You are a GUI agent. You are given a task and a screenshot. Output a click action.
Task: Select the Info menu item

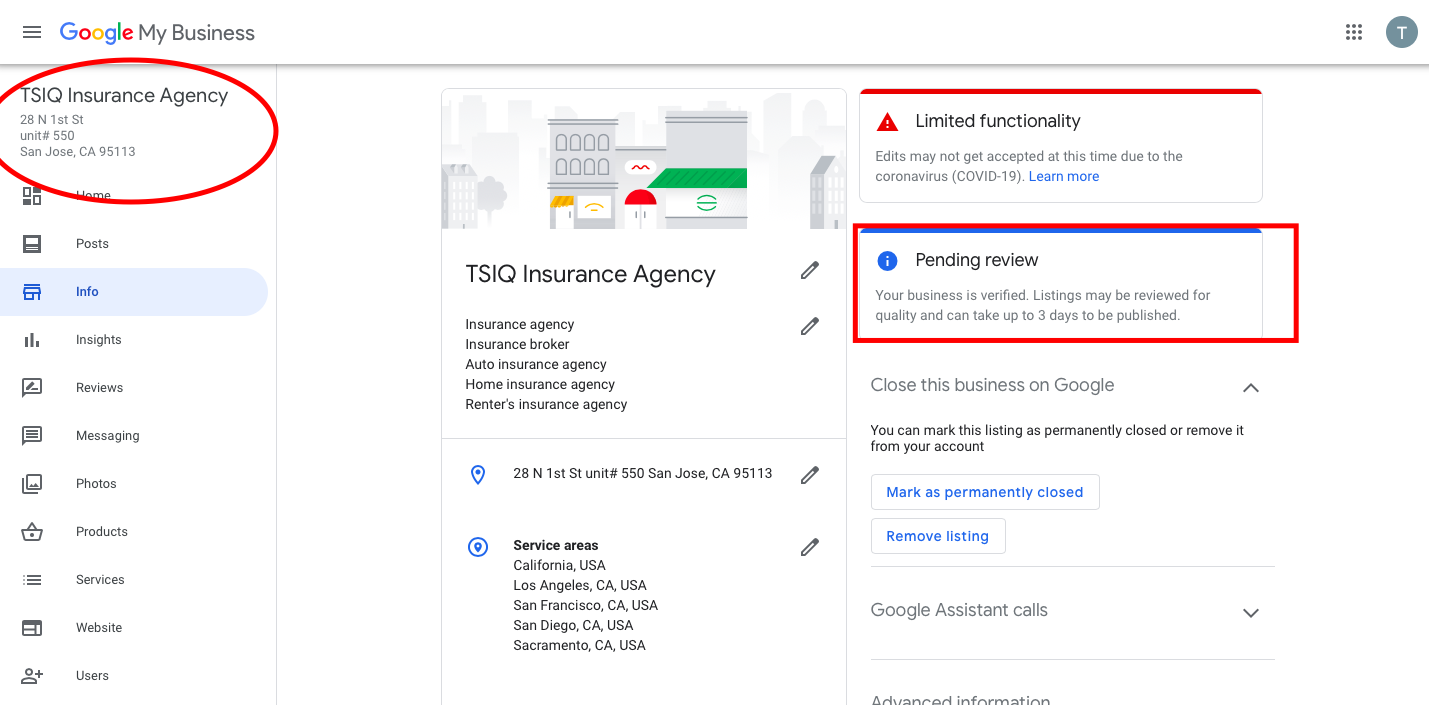point(134,292)
